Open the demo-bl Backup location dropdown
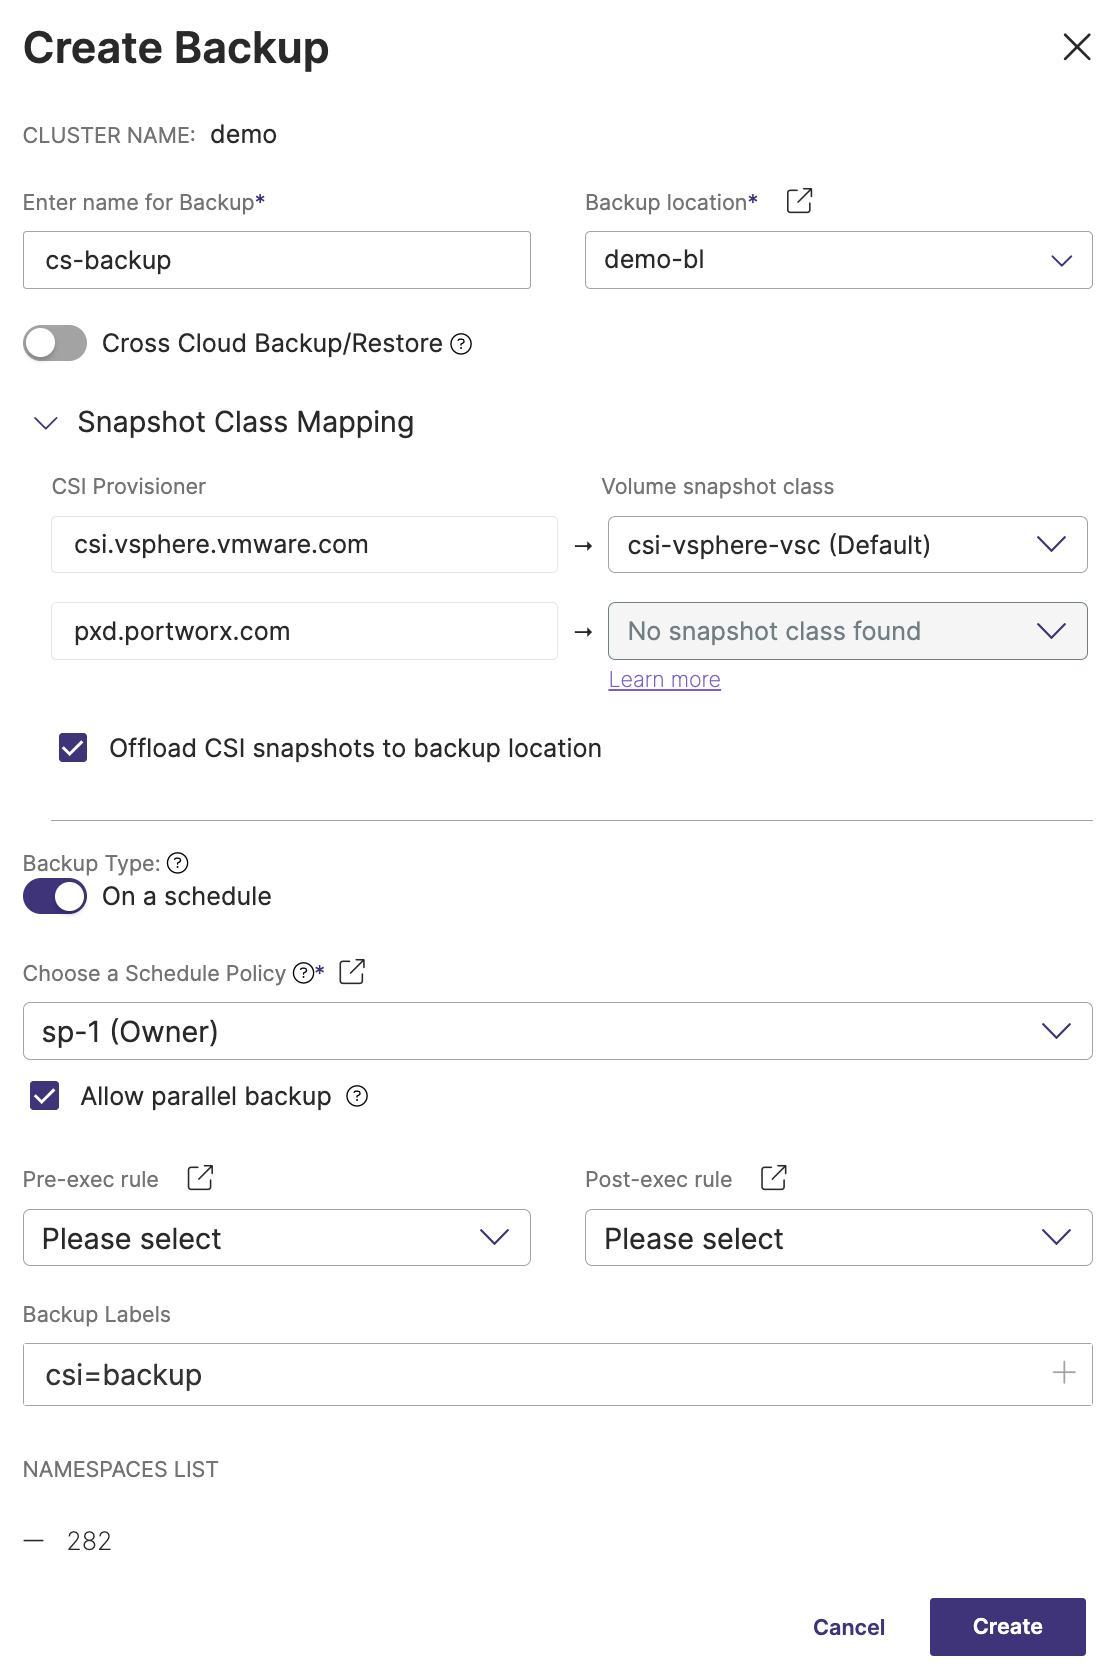The width and height of the screenshot is (1112, 1676). [838, 260]
